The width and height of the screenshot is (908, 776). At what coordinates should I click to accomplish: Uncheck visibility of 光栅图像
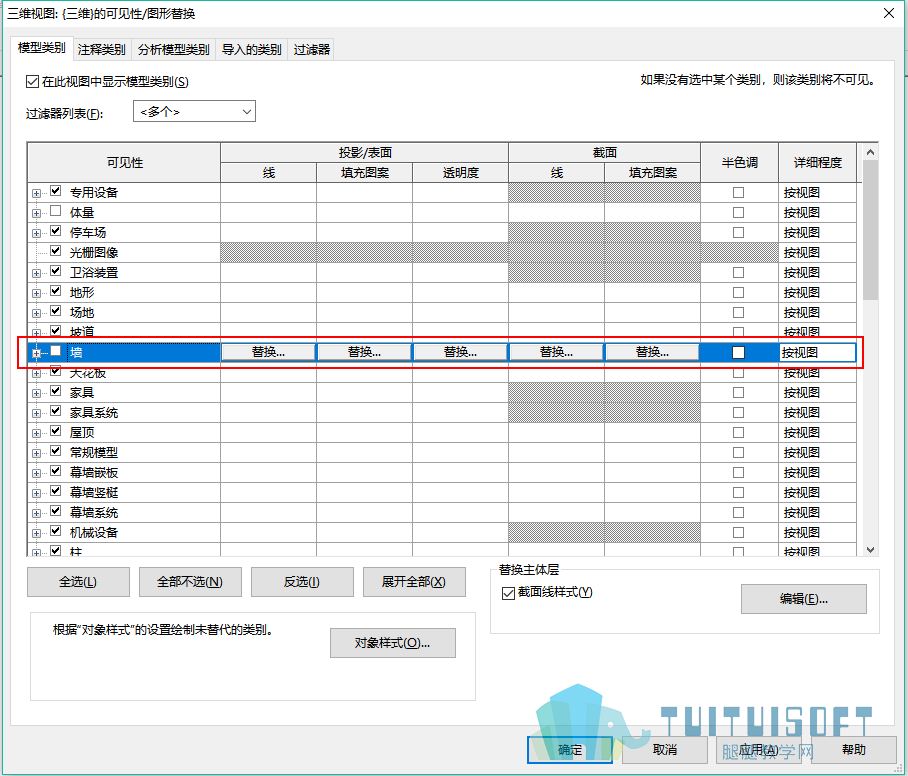pos(56,251)
